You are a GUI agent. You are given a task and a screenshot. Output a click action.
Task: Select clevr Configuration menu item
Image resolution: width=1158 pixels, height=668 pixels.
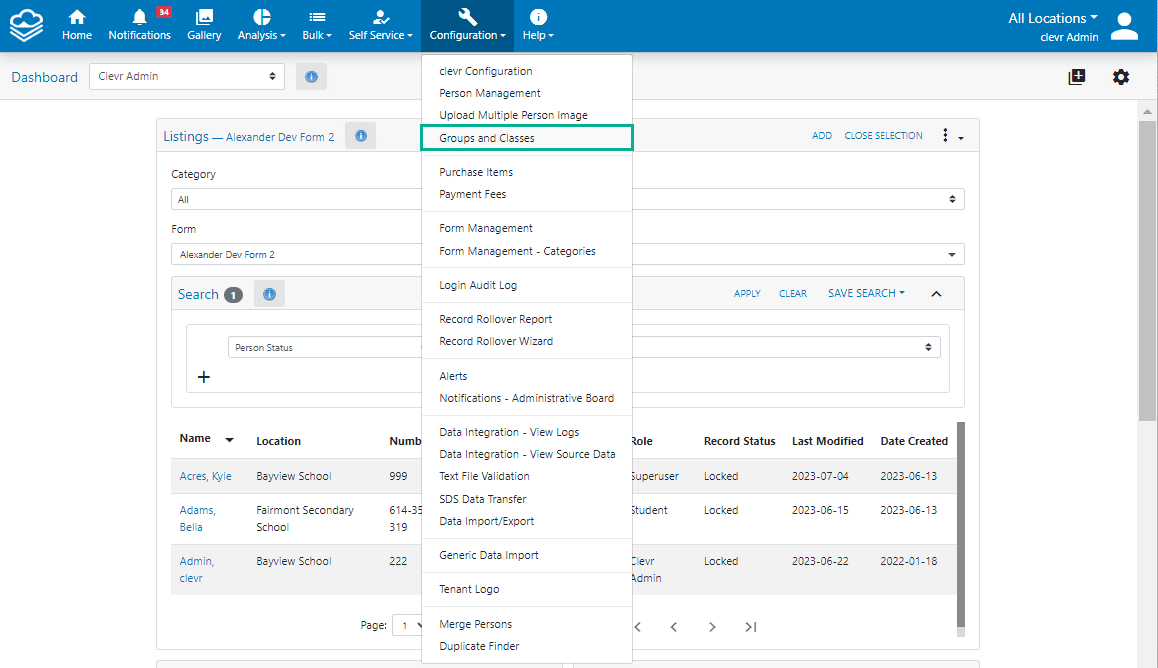click(x=485, y=71)
